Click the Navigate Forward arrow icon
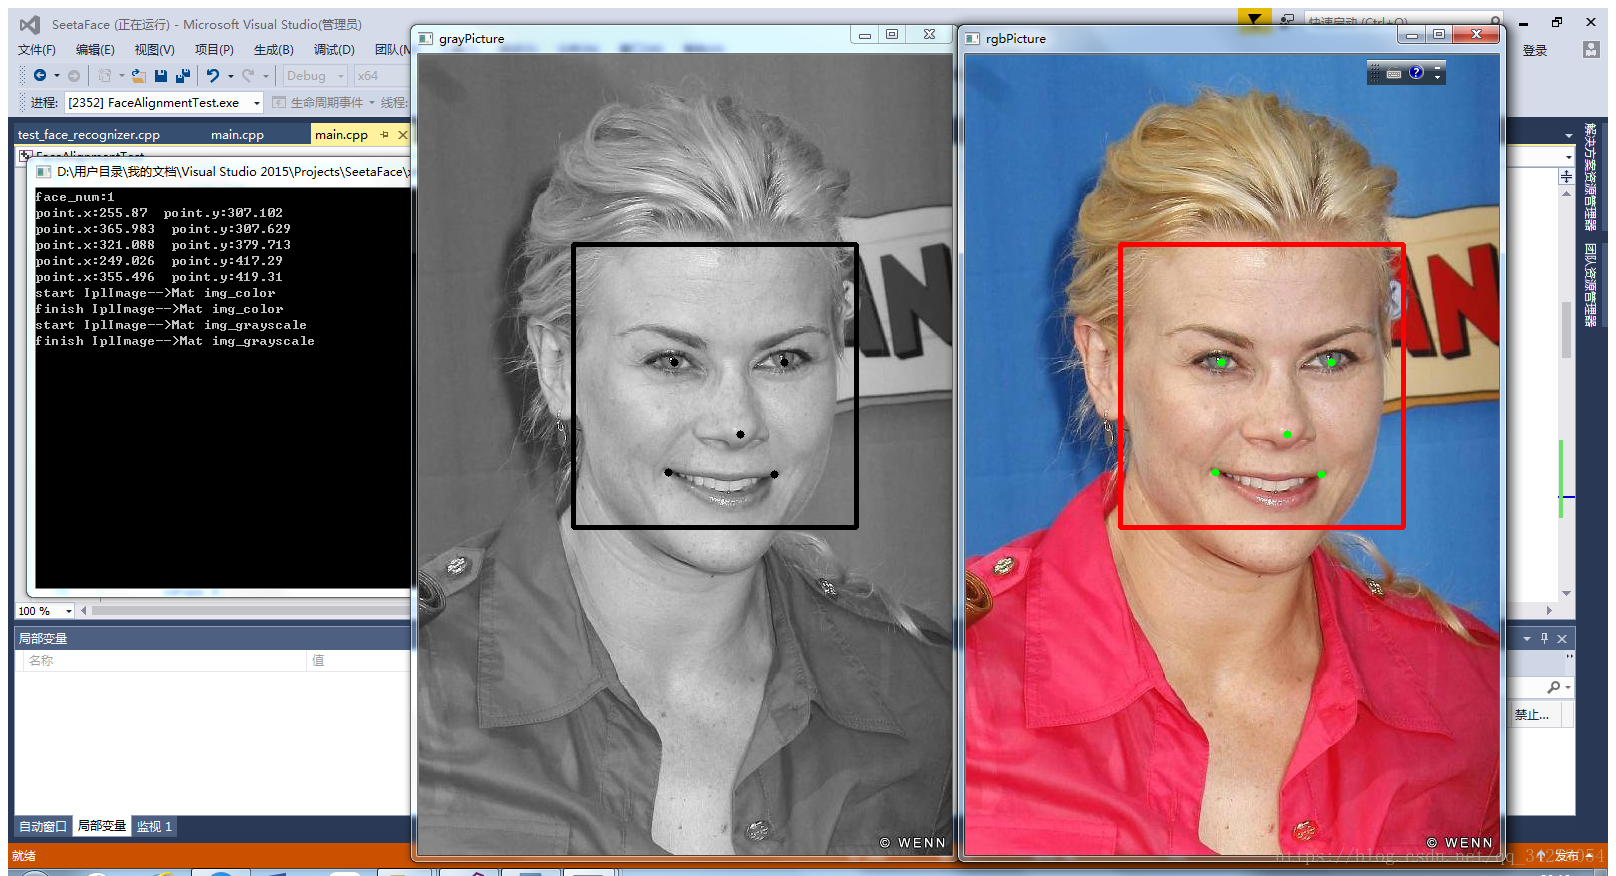The image size is (1616, 876). (x=74, y=75)
